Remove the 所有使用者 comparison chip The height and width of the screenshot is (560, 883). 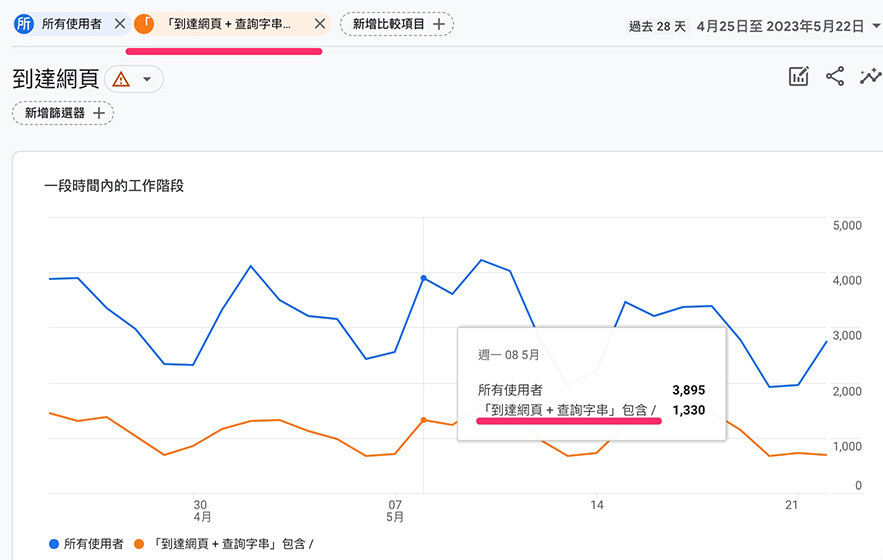(120, 24)
